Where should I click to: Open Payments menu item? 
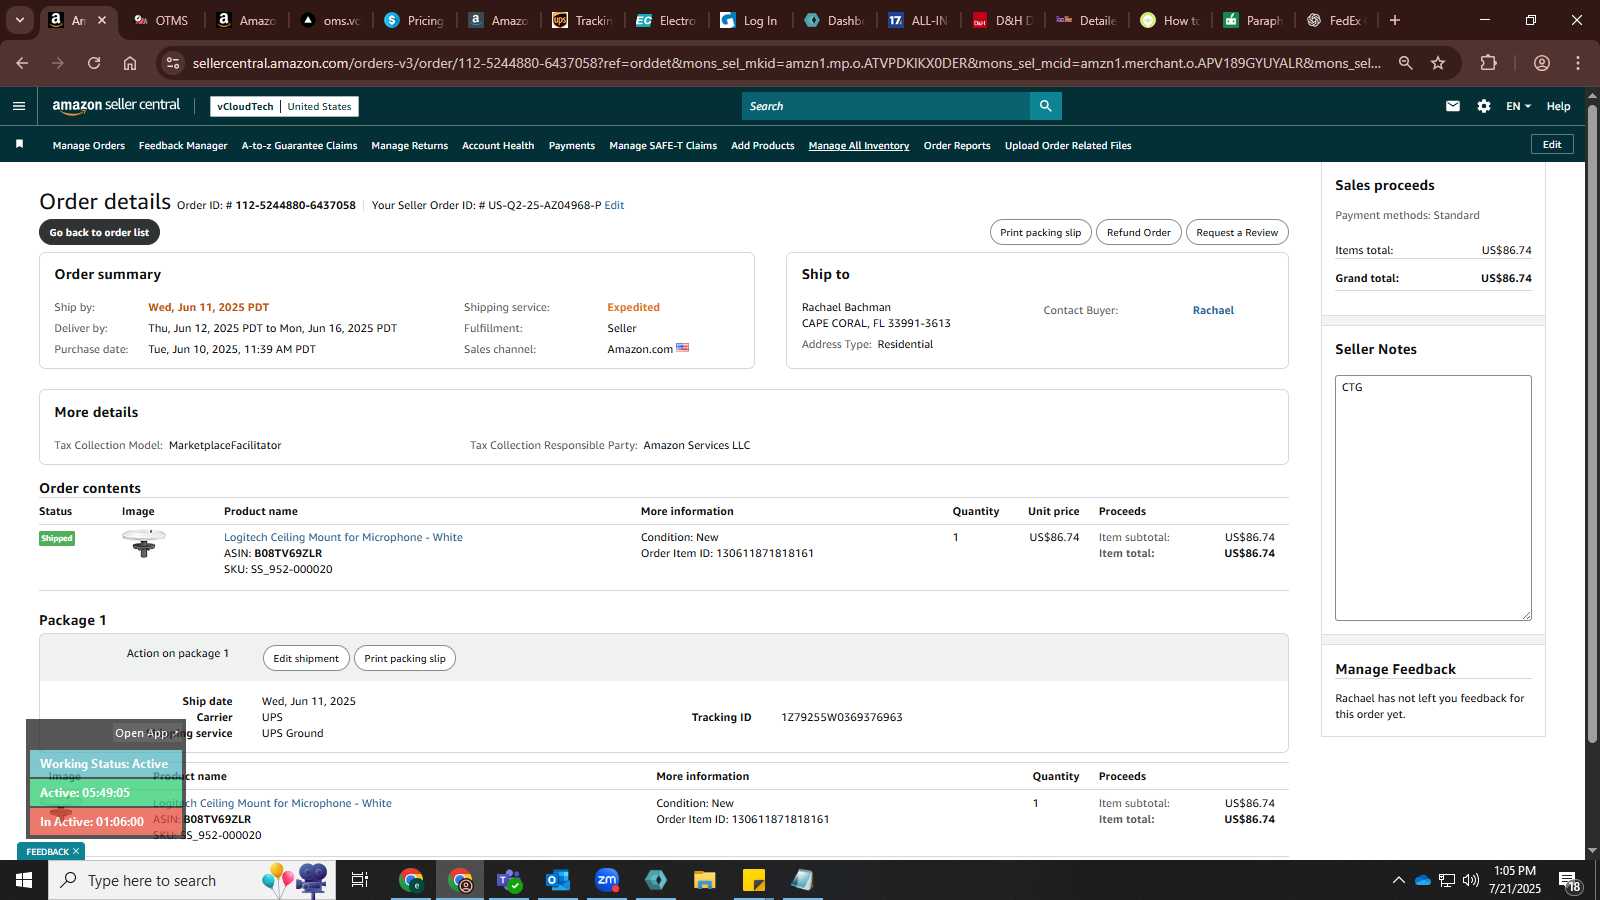point(572,145)
